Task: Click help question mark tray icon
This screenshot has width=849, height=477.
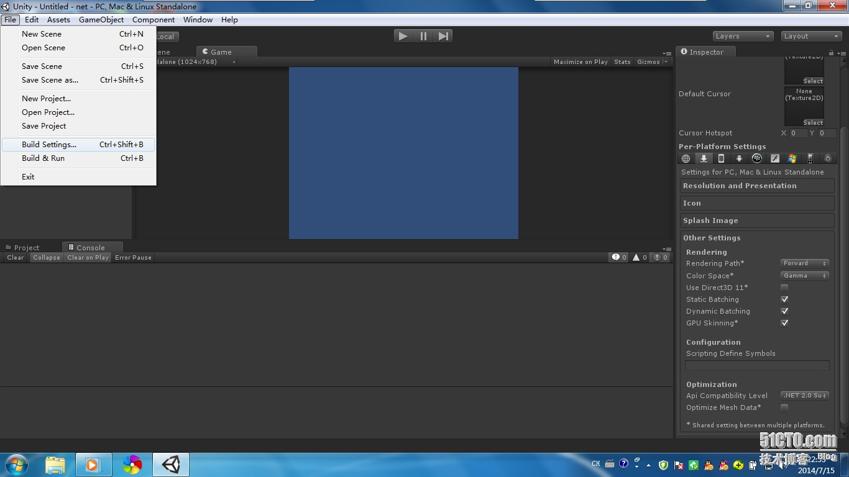Action: (x=624, y=463)
